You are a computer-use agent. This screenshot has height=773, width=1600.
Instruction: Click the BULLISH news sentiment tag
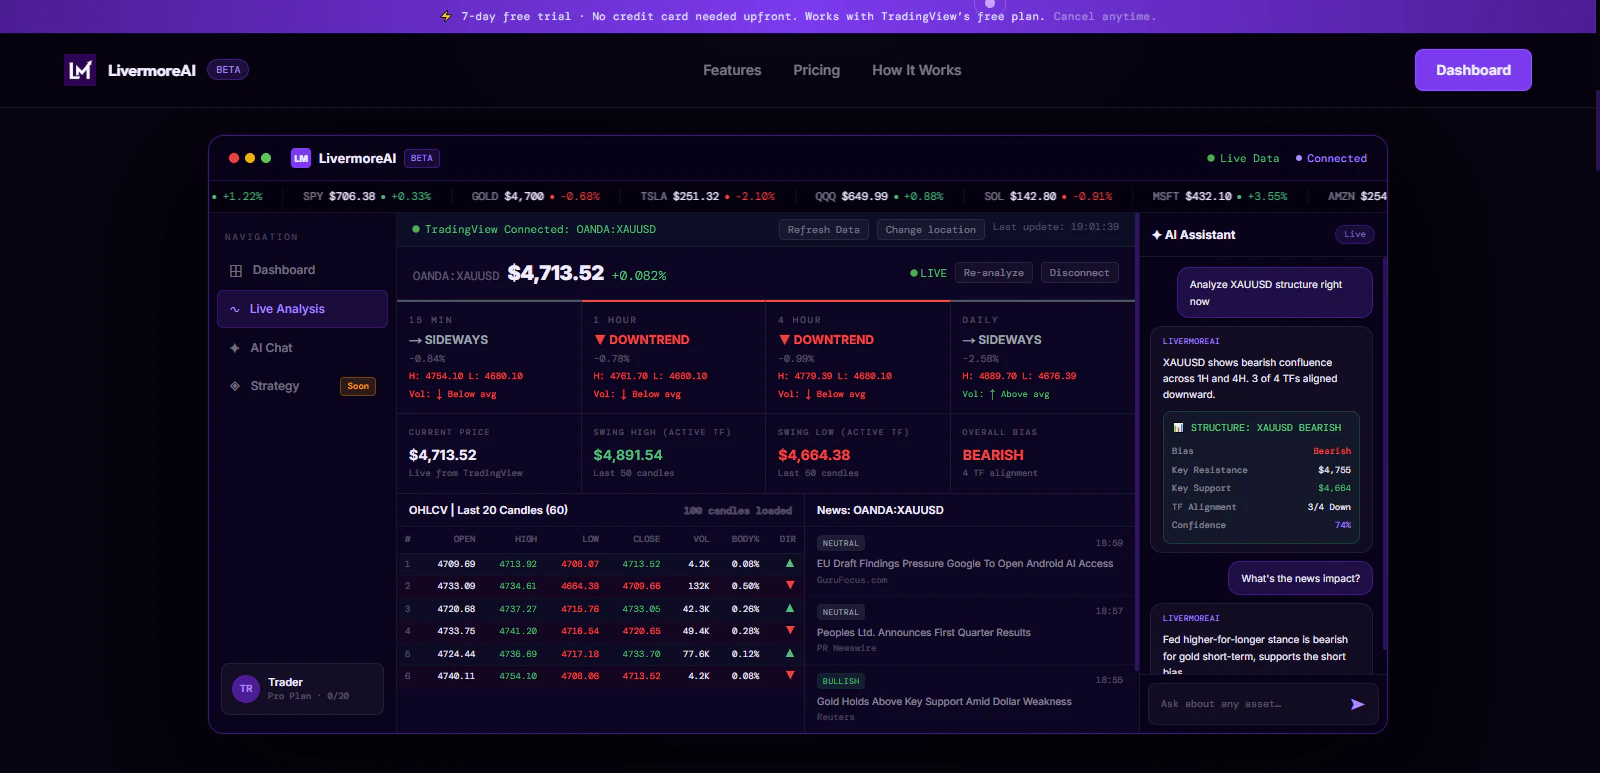coord(841,681)
